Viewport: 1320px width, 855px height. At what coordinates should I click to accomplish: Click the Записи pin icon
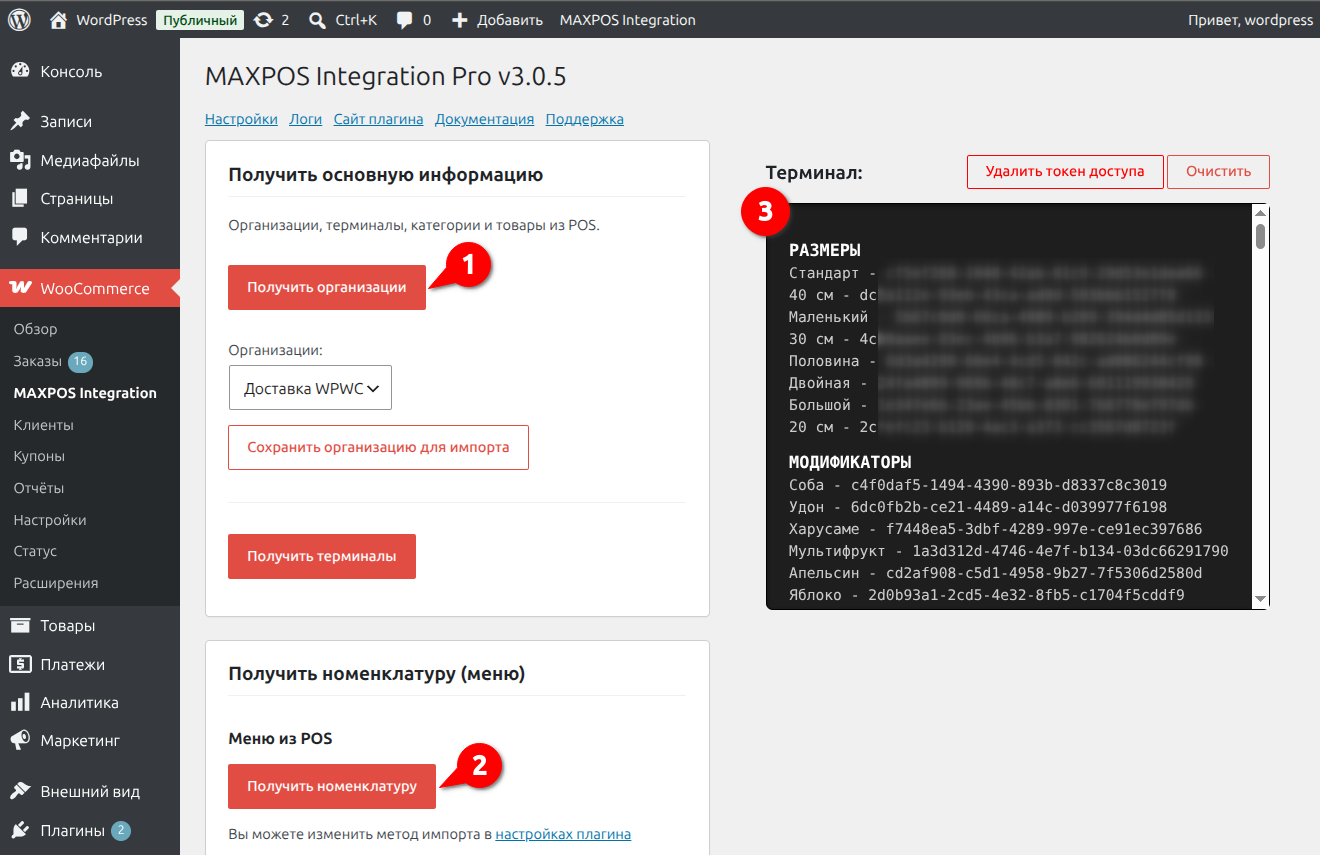point(20,121)
